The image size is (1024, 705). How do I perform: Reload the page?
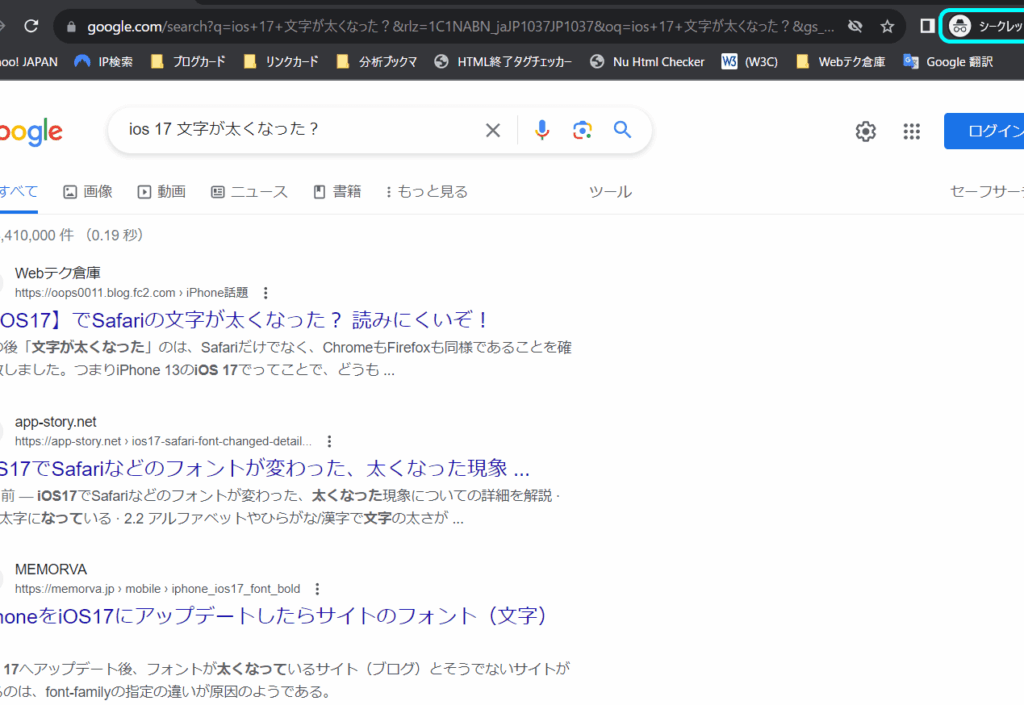point(31,26)
